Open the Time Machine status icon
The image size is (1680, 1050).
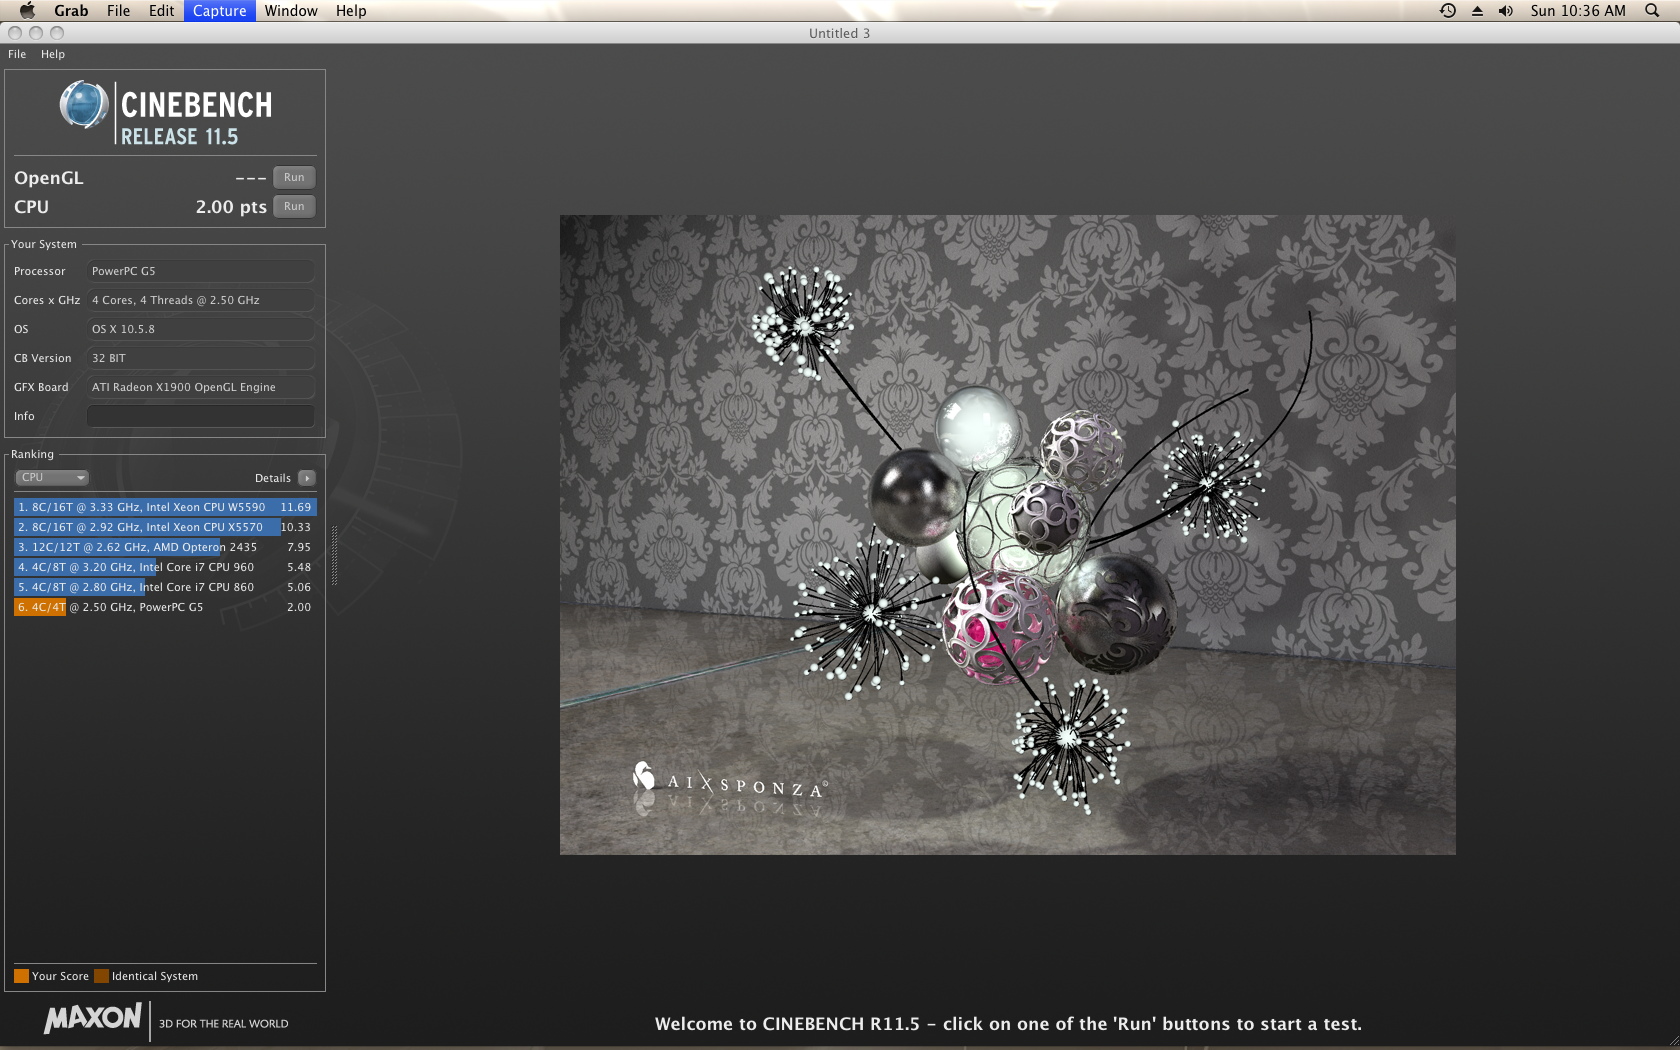pos(1447,11)
